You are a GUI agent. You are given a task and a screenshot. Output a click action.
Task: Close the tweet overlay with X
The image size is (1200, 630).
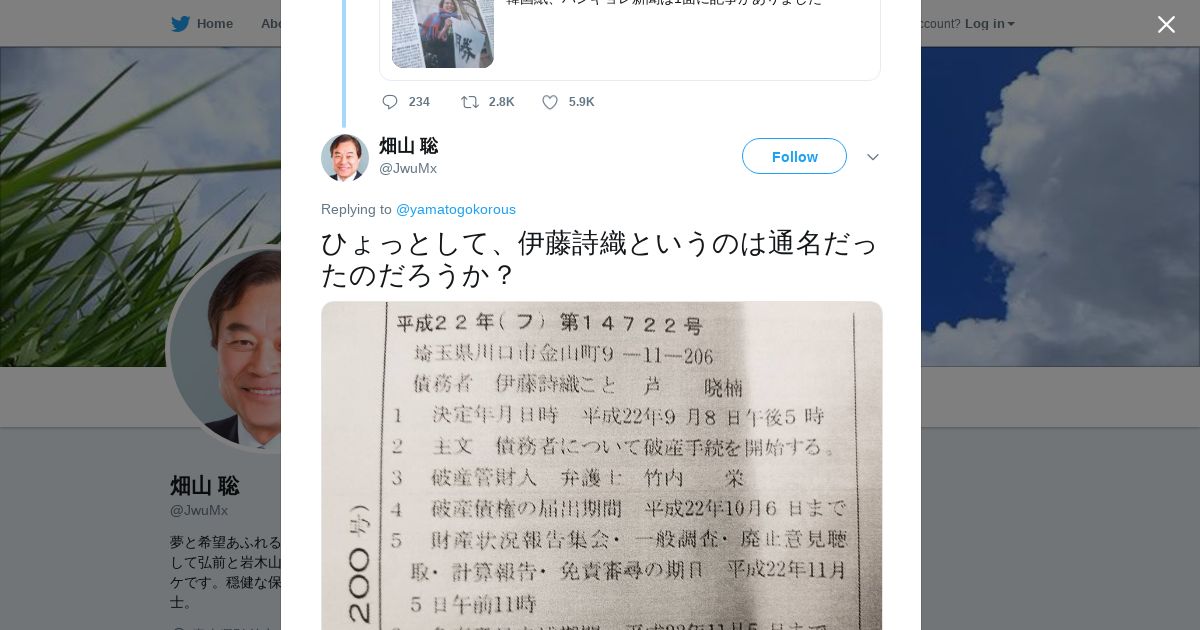[x=1166, y=24]
